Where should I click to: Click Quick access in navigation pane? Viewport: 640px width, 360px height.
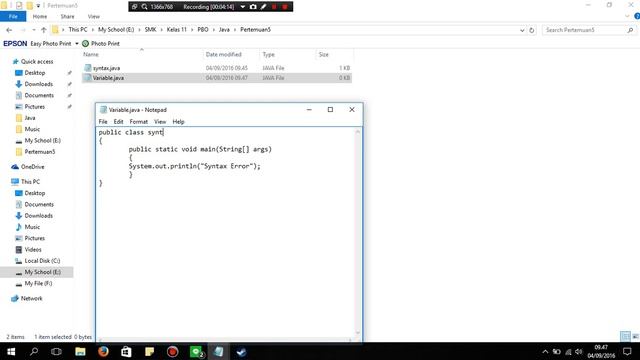(x=37, y=61)
